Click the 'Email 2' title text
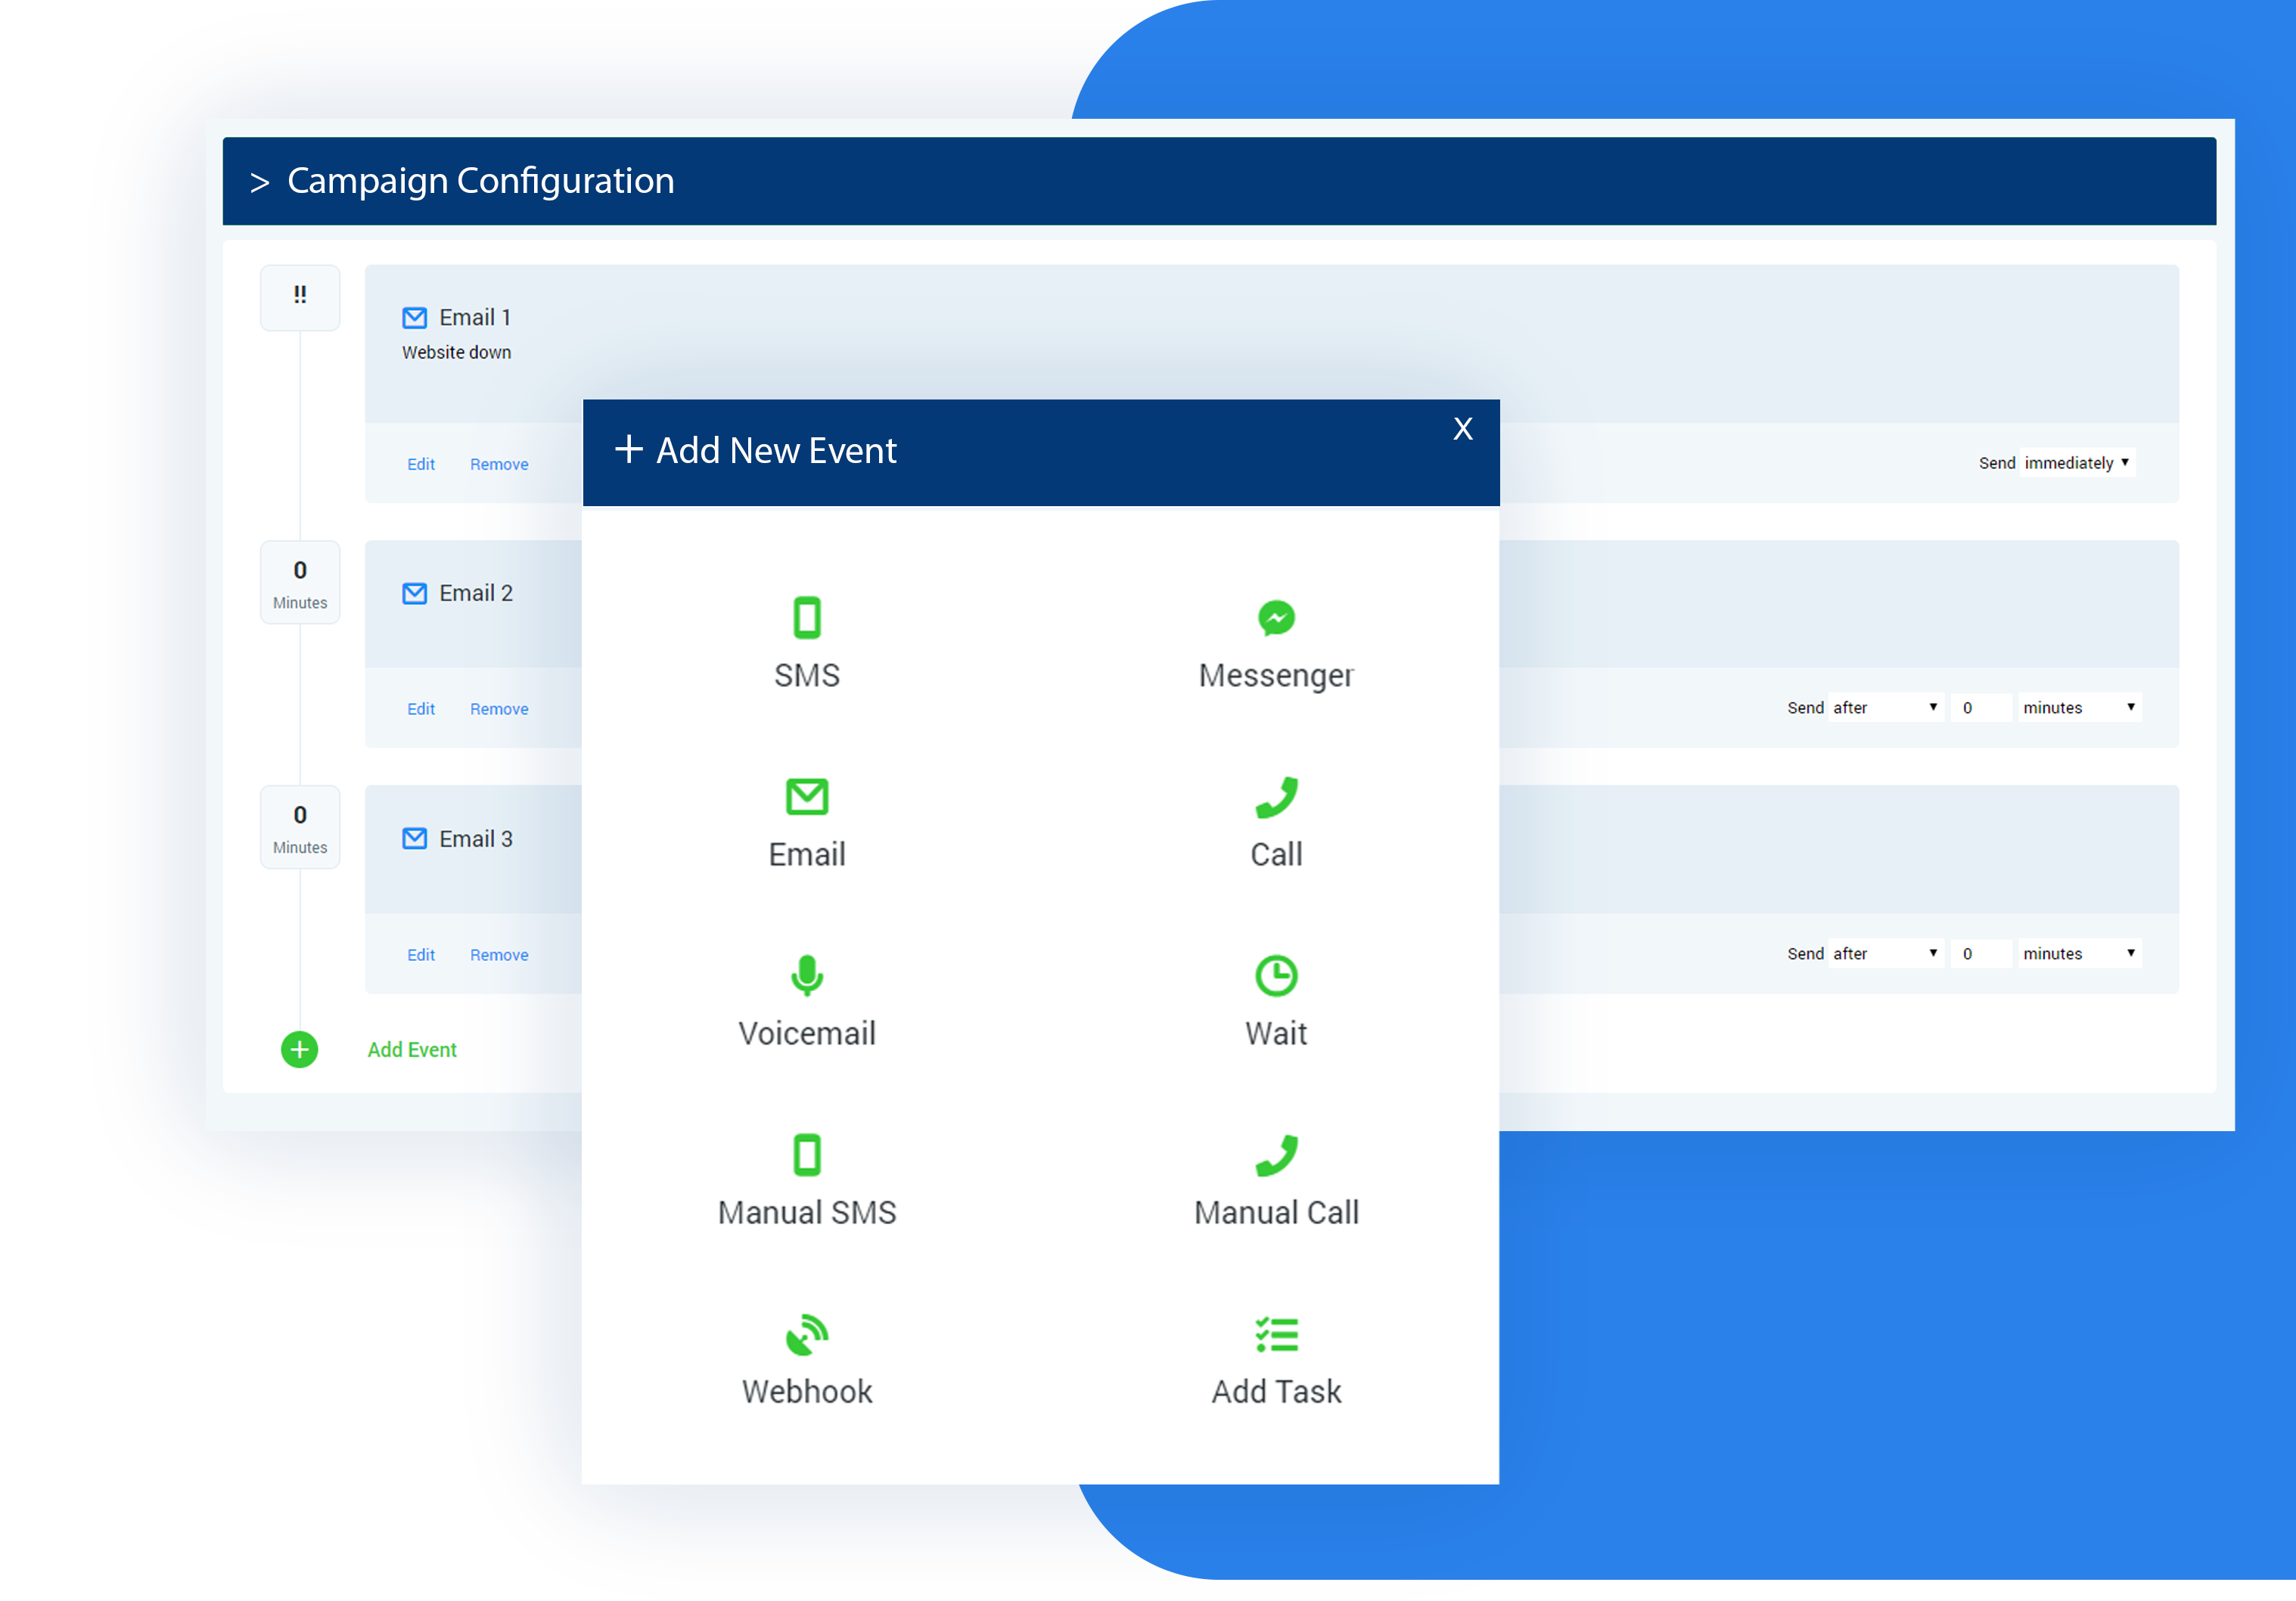Image resolution: width=2296 pixels, height=1601 pixels. 476,593
